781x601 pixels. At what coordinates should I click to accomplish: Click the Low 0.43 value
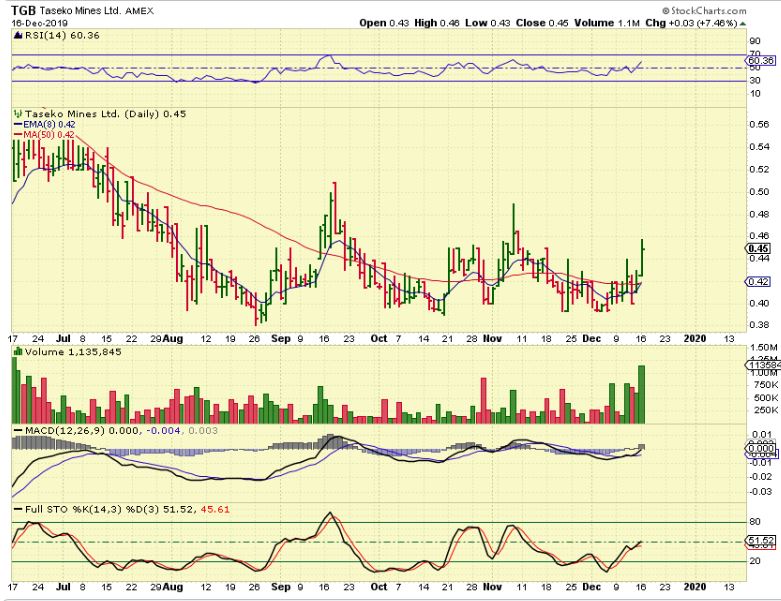[488, 23]
